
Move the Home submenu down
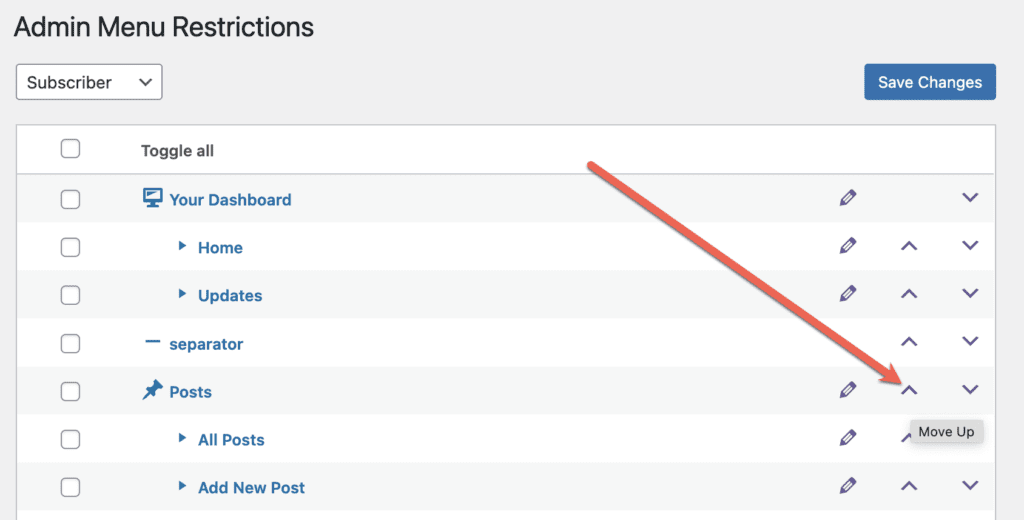969,246
